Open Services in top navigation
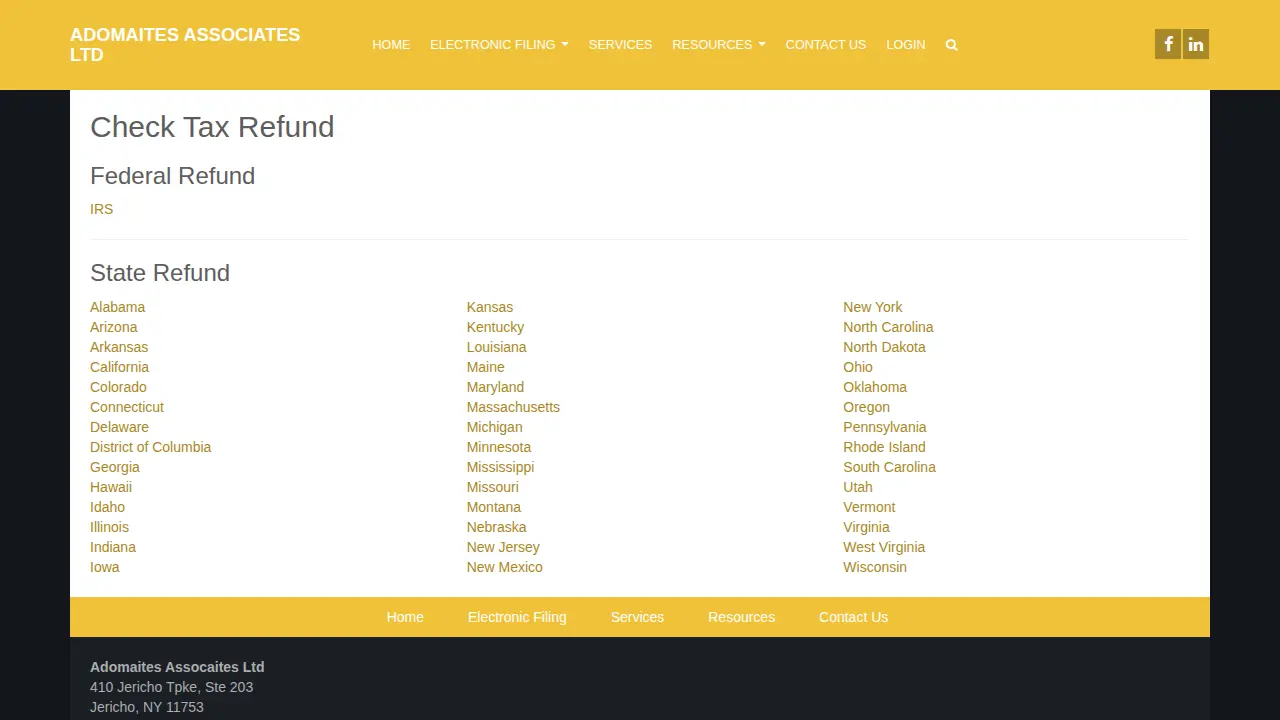This screenshot has height=720, width=1280. 620,45
